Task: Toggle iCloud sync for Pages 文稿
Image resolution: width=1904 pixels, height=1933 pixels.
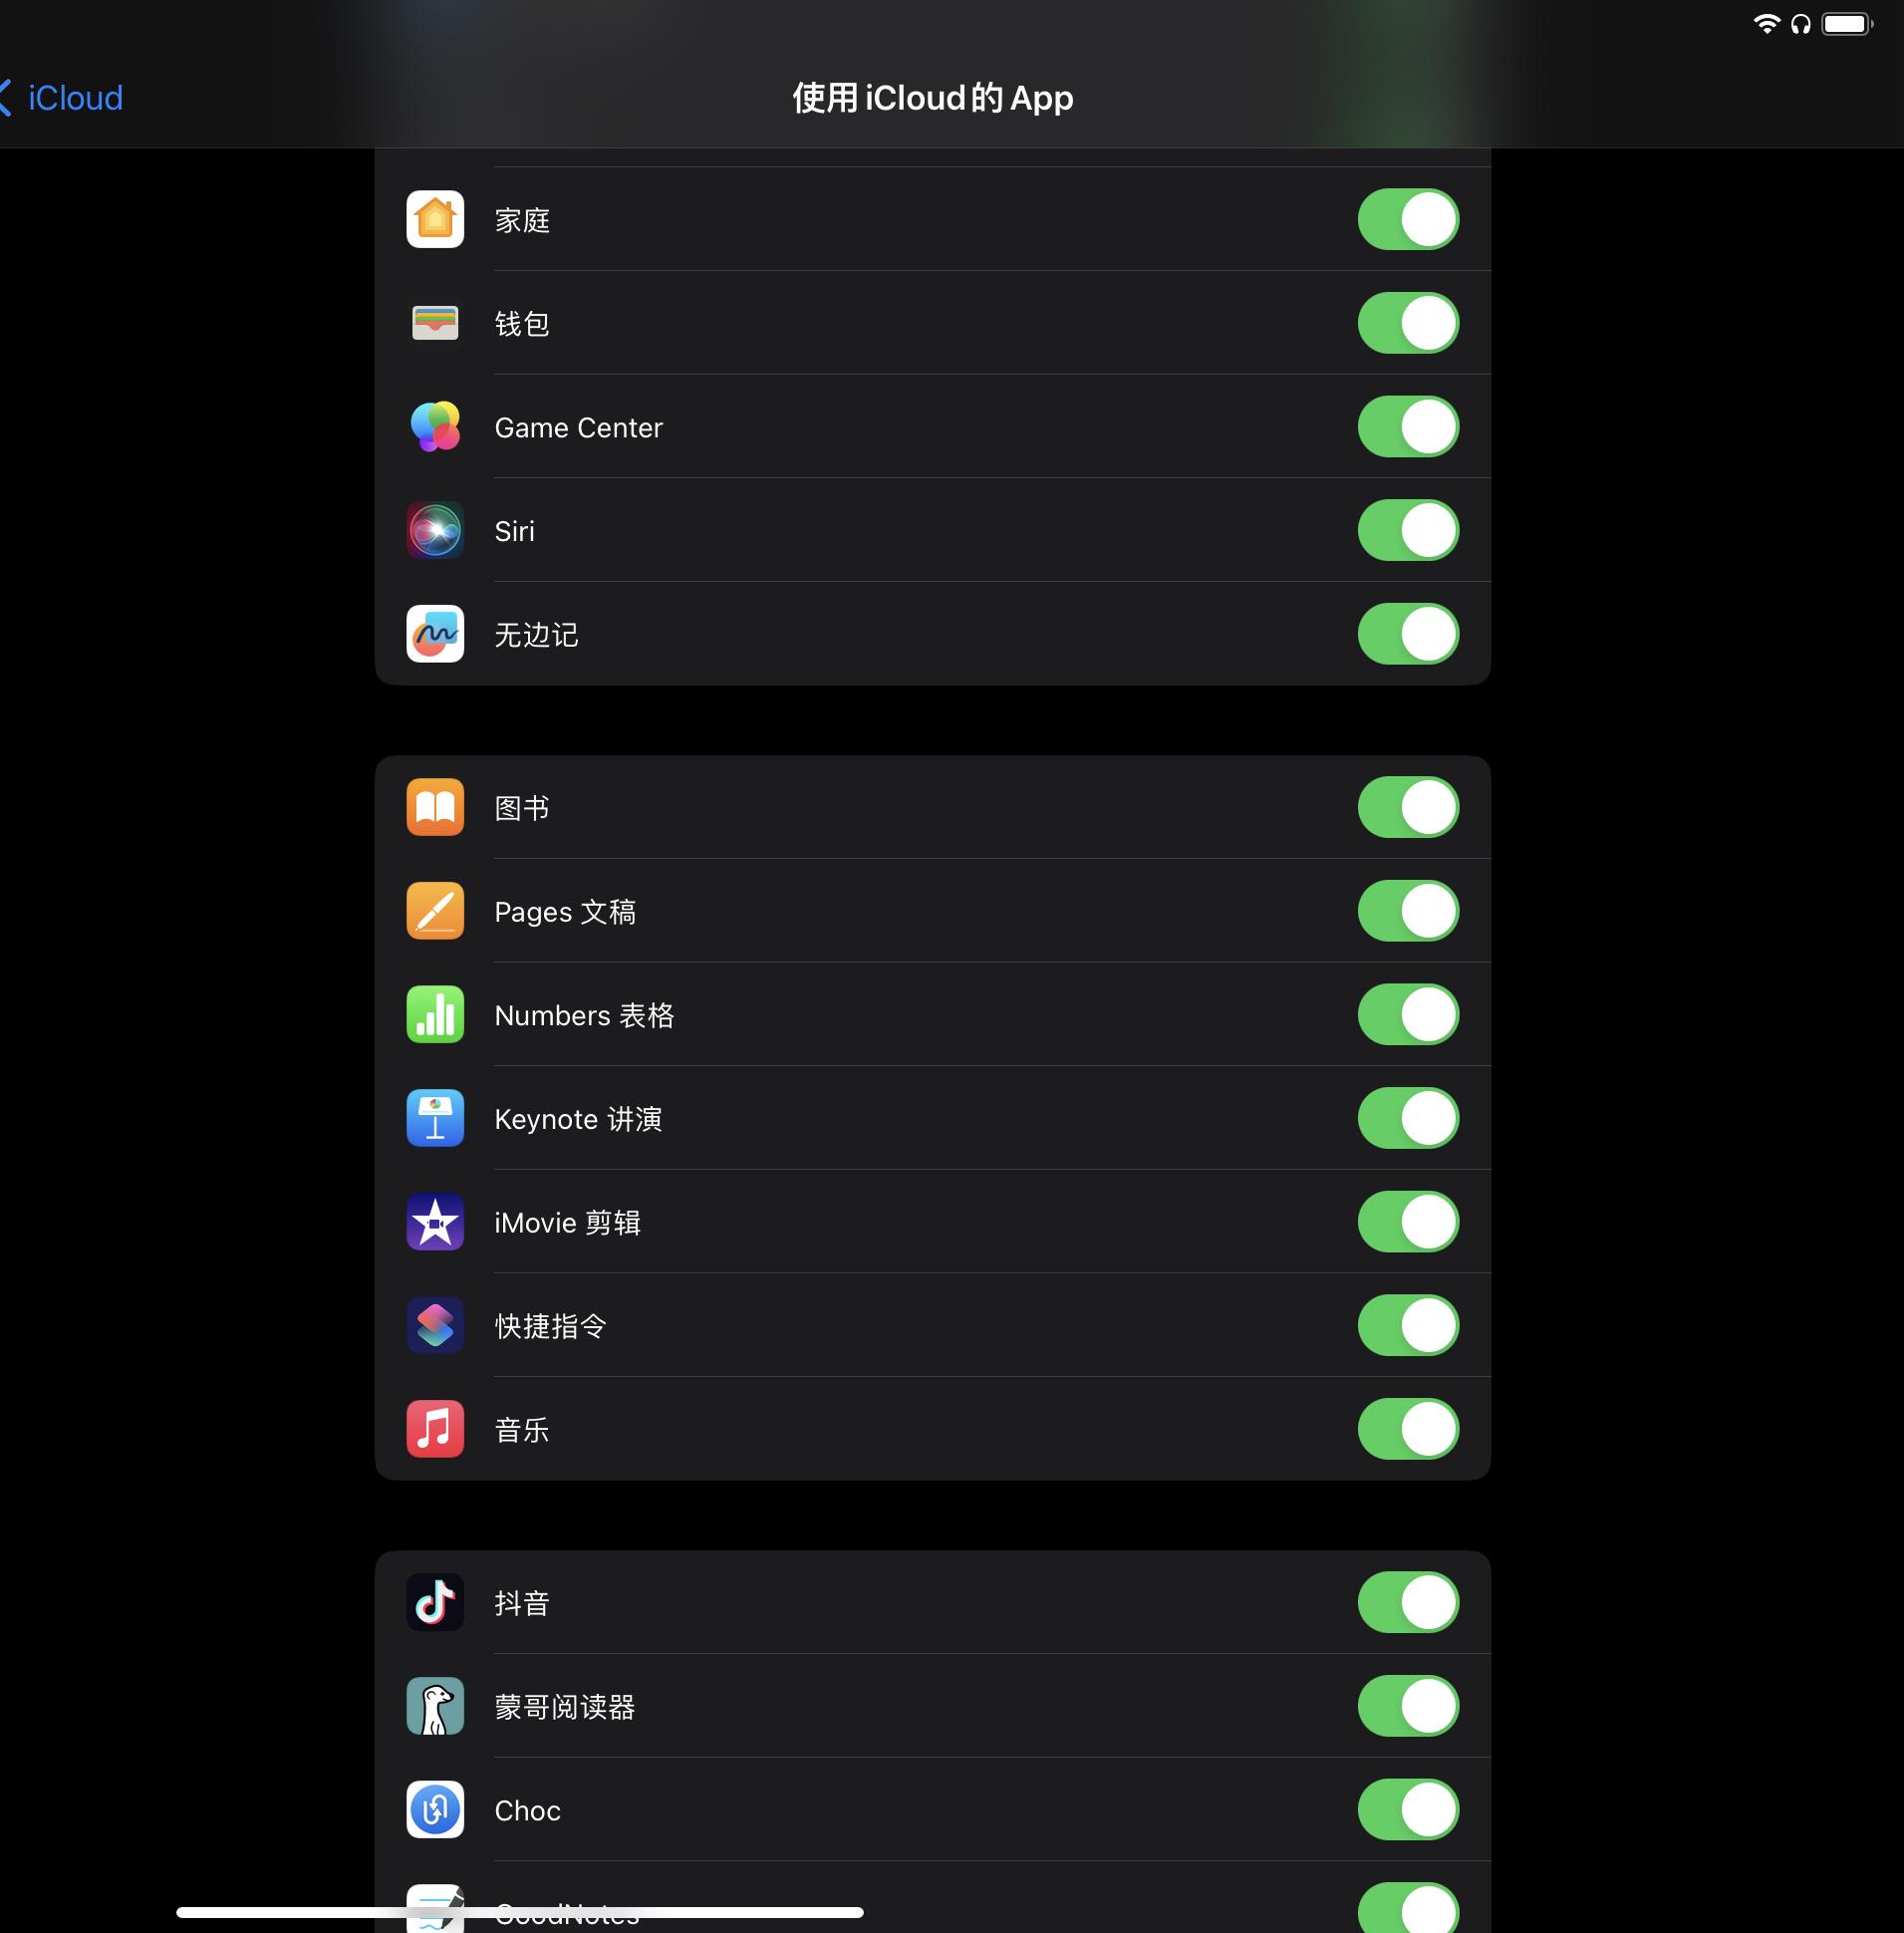Action: (1408, 911)
